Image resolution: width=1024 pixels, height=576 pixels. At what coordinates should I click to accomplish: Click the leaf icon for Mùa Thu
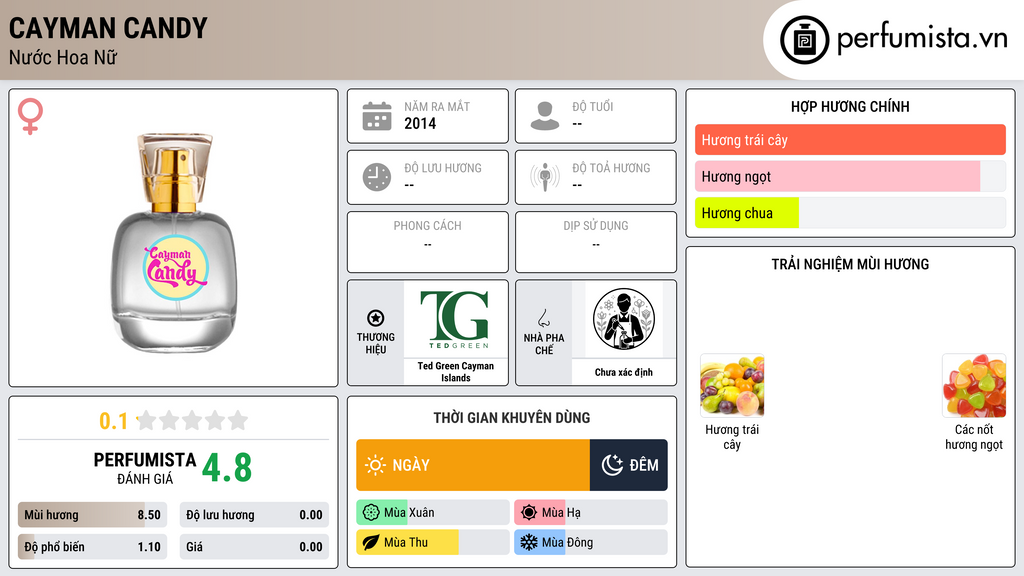click(x=371, y=543)
